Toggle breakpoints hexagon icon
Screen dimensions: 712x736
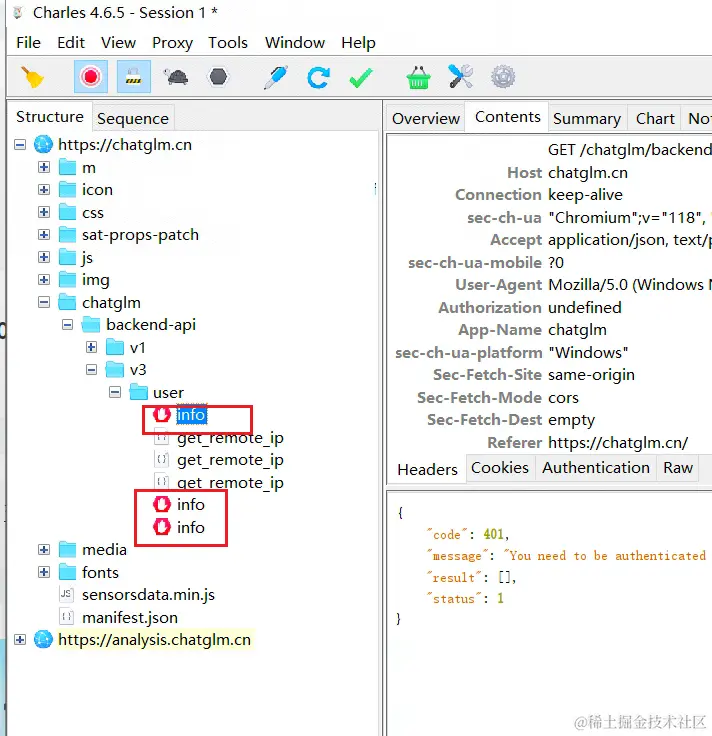(218, 77)
